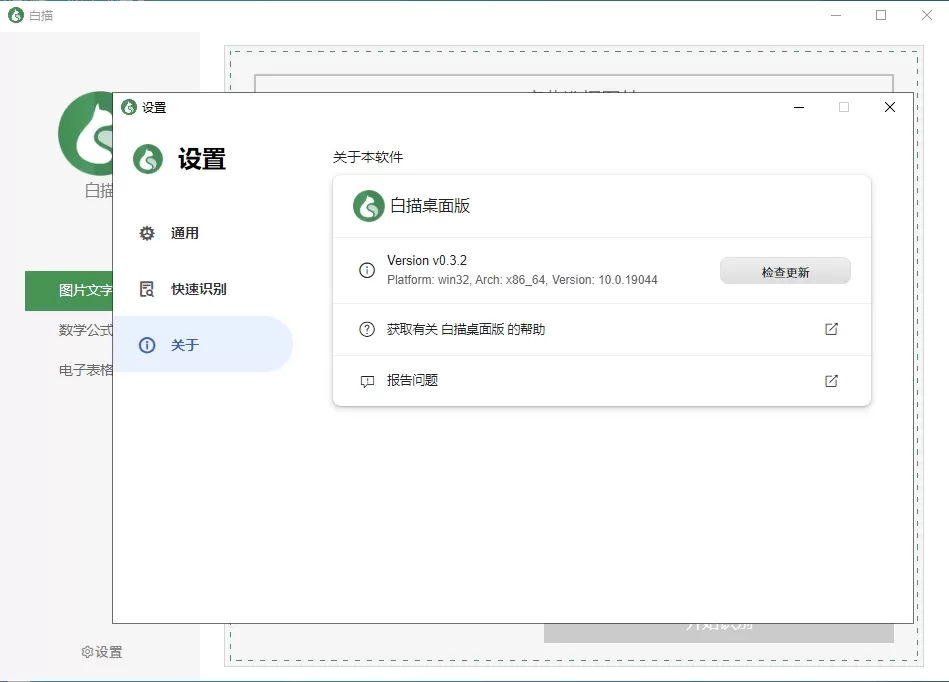This screenshot has width=949, height=682.
Task: Click the help question mark icon
Action: coord(366,329)
